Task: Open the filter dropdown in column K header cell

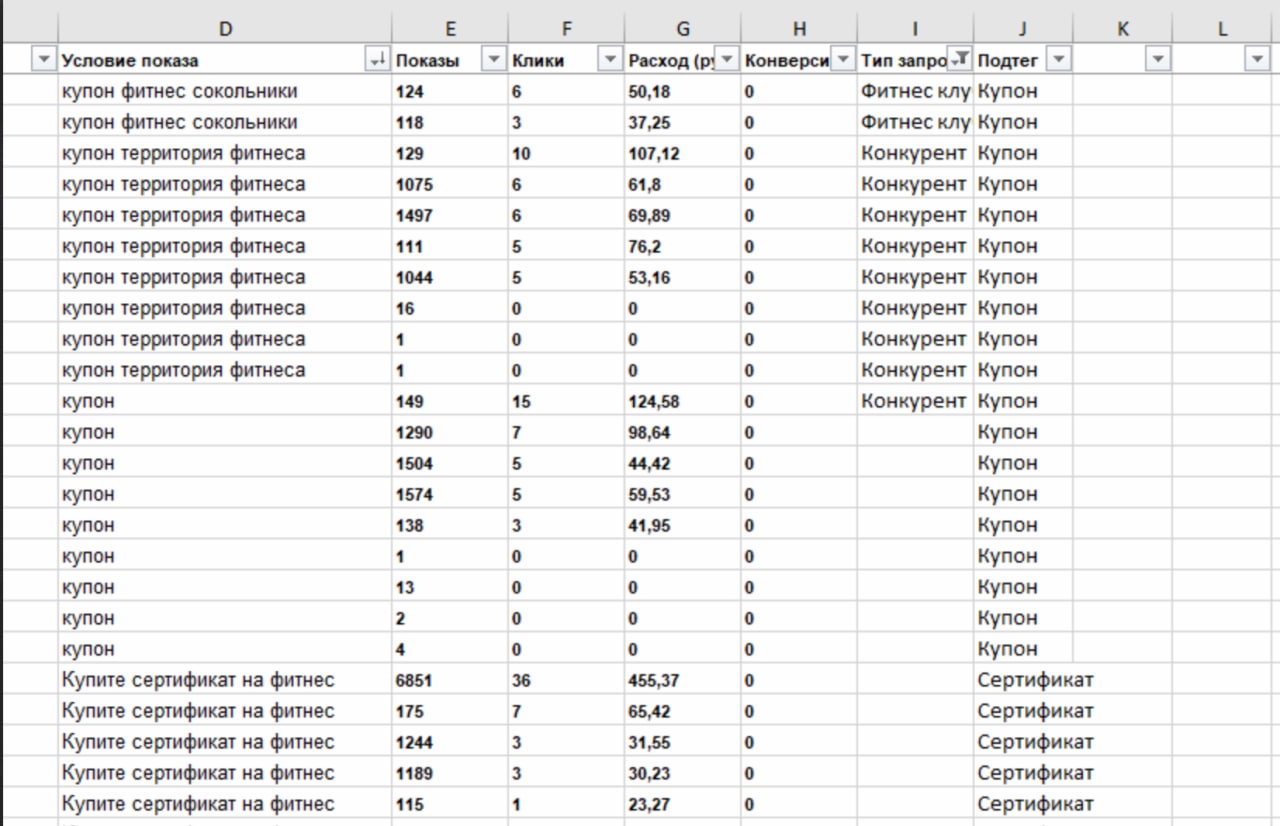Action: coord(1158,60)
